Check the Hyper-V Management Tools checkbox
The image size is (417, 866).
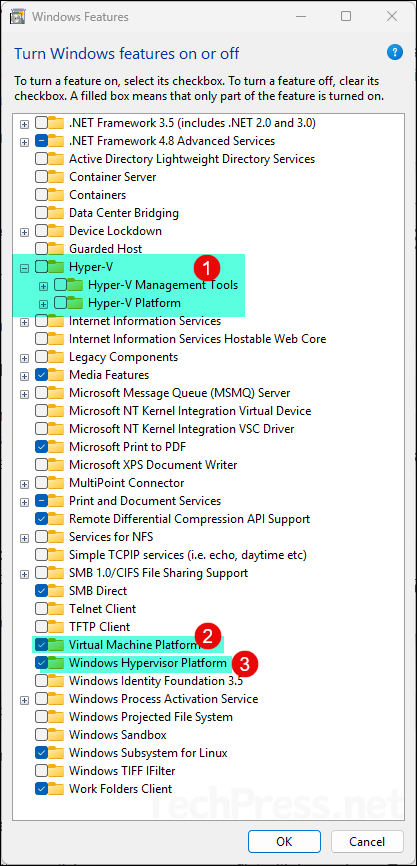point(60,286)
